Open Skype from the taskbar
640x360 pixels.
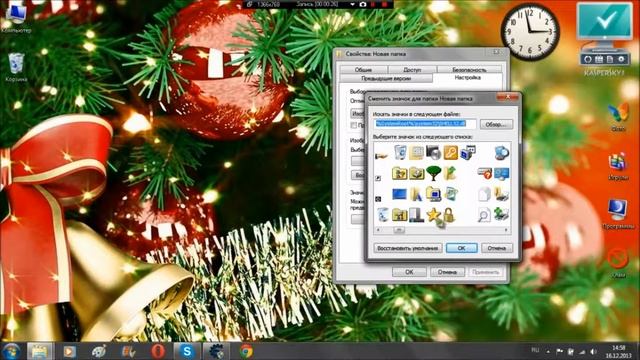coord(187,351)
